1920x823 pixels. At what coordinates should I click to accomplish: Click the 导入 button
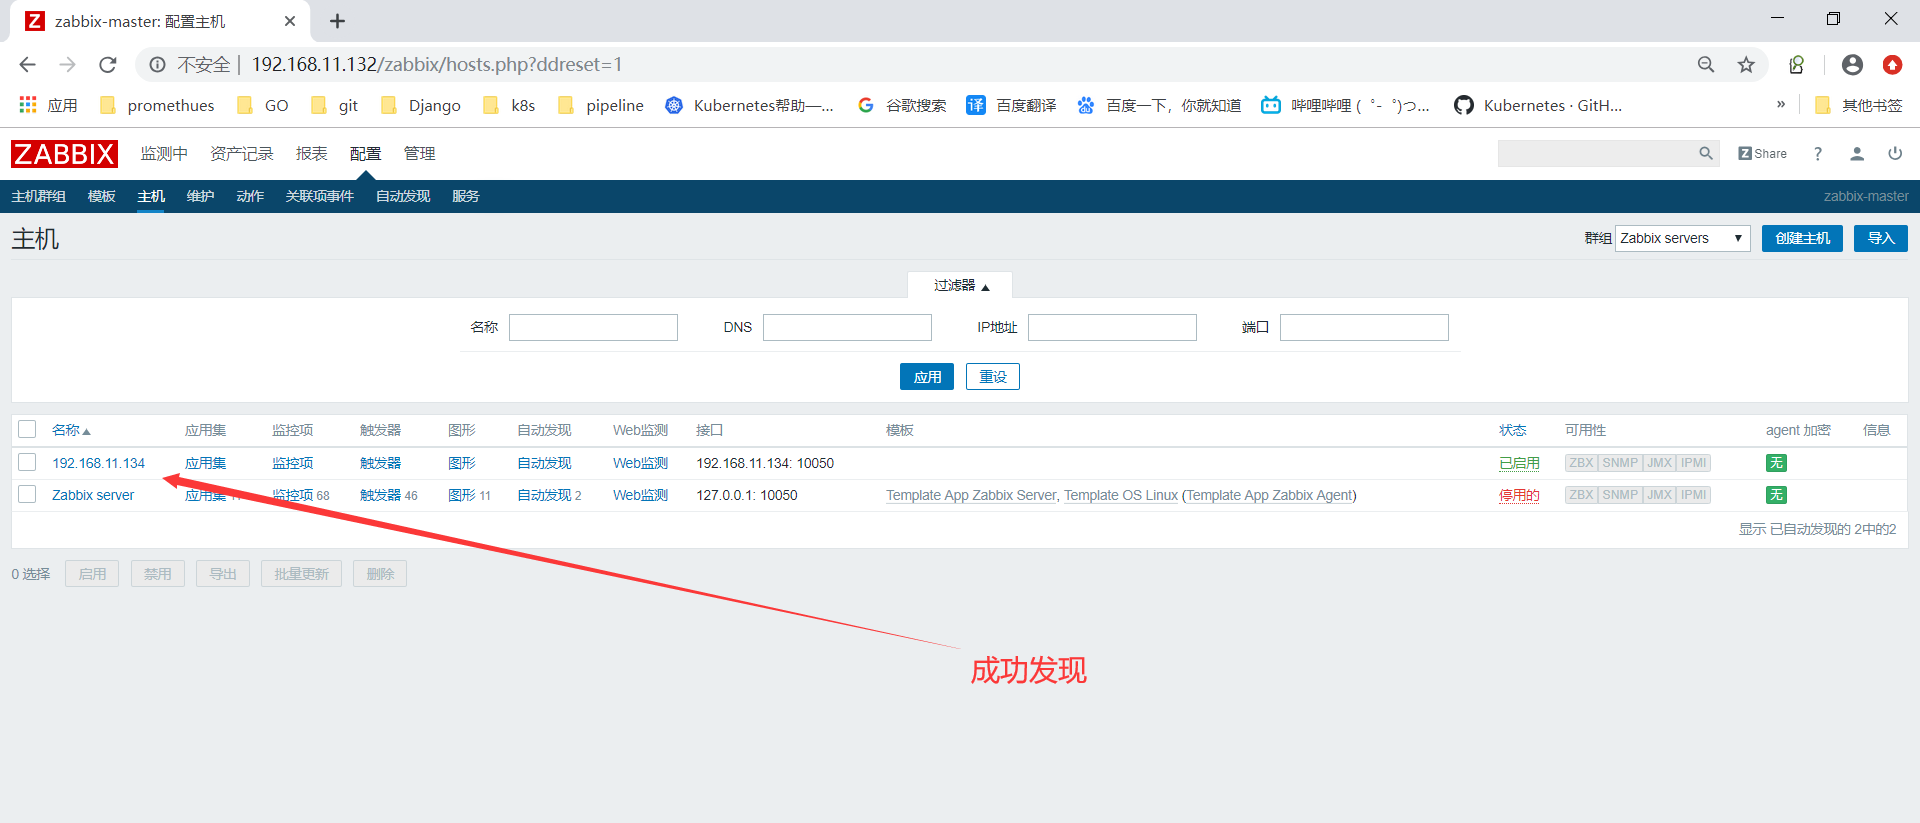pyautogui.click(x=1881, y=238)
